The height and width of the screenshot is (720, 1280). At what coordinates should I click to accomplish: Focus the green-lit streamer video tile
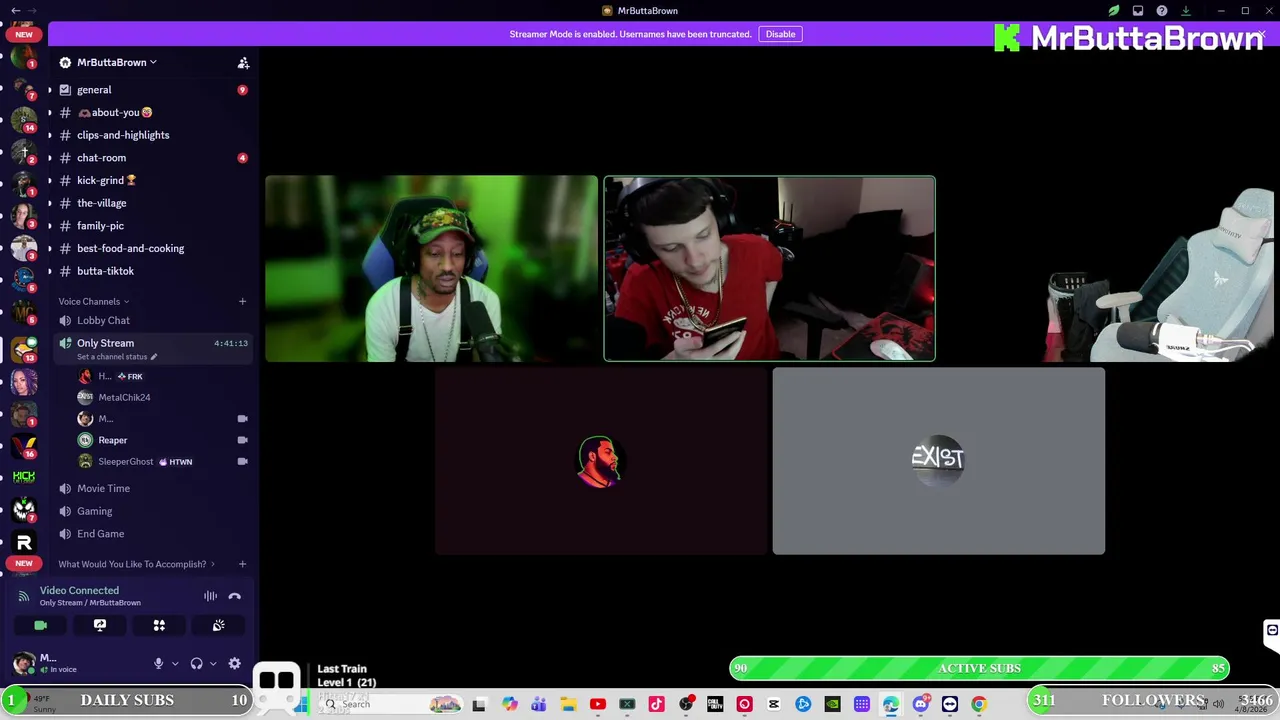(431, 268)
